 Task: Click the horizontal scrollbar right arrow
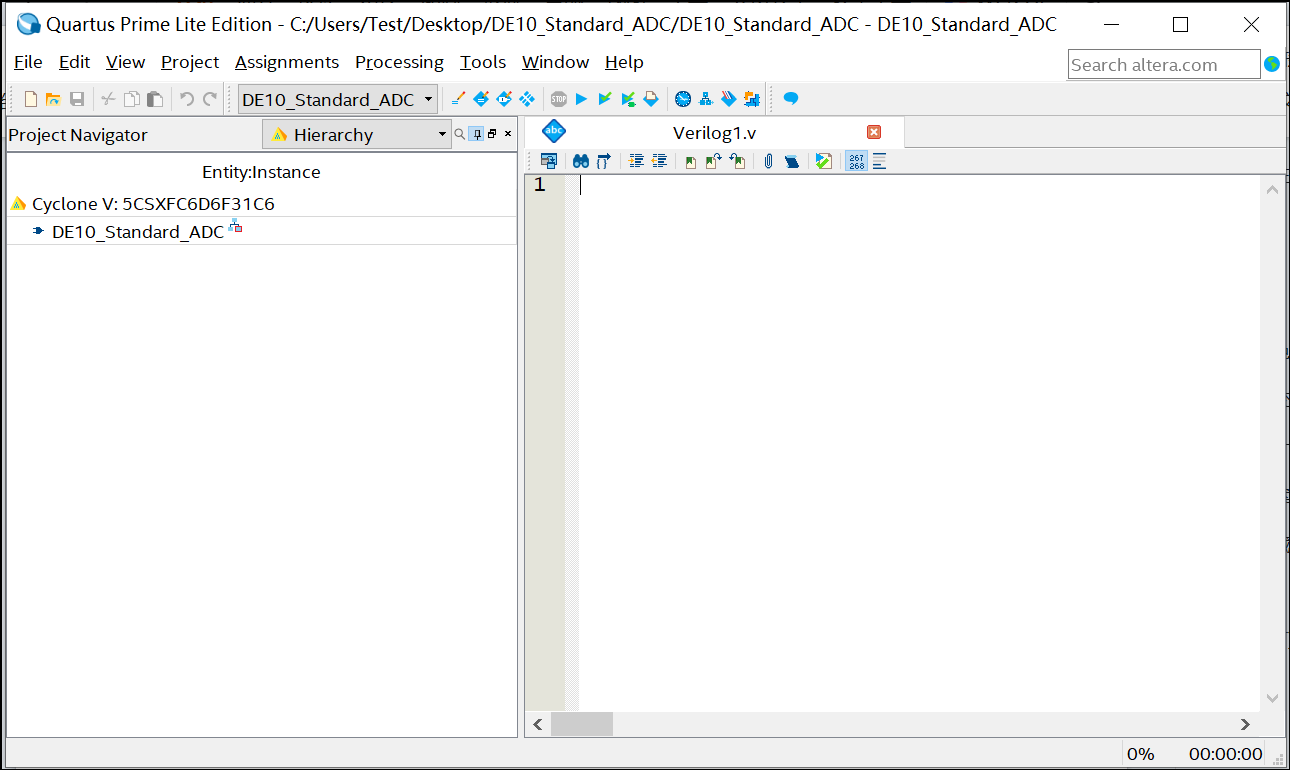pyautogui.click(x=1246, y=724)
